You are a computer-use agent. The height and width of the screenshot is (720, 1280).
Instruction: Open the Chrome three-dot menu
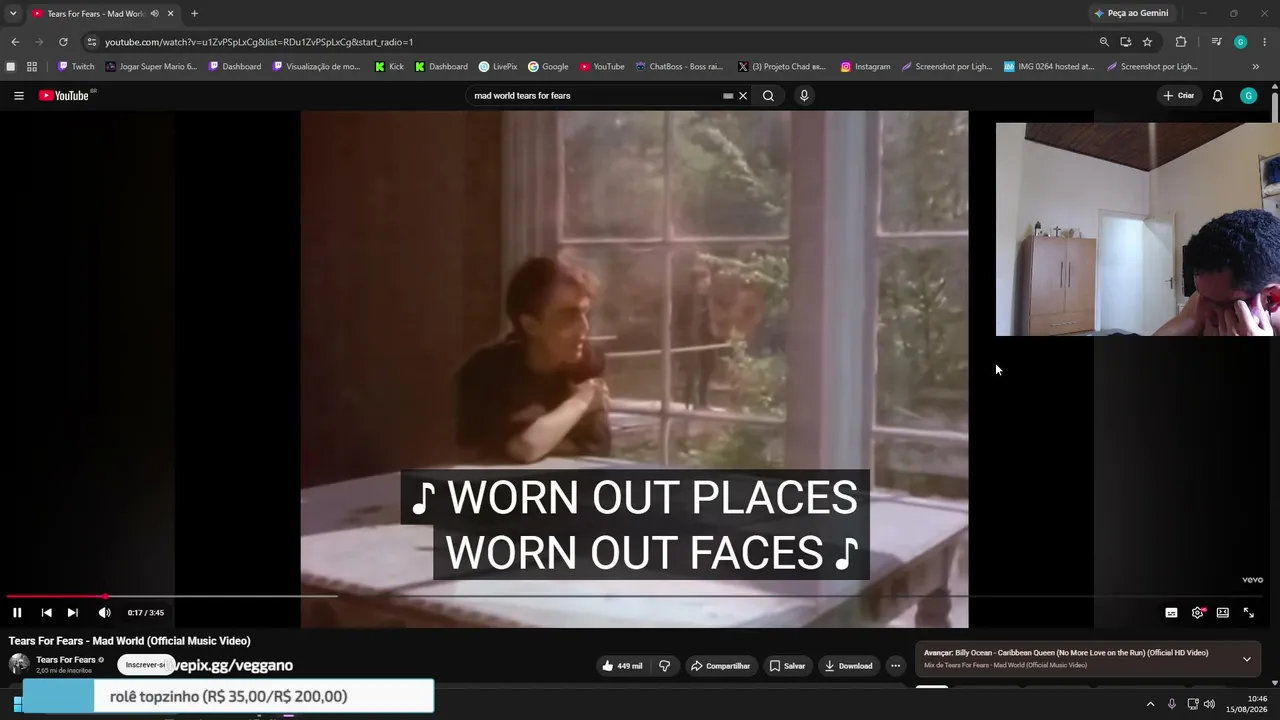(1265, 42)
